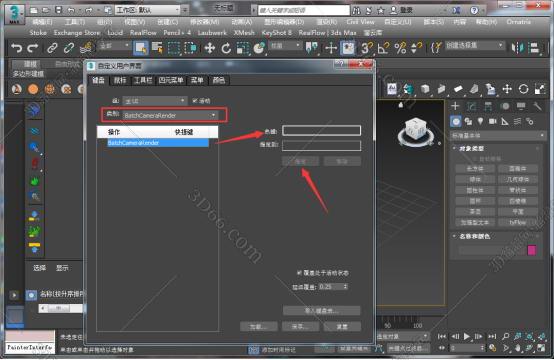The width and height of the screenshot is (554, 360).
Task: Select the Lights category icon
Action: pos(480,121)
